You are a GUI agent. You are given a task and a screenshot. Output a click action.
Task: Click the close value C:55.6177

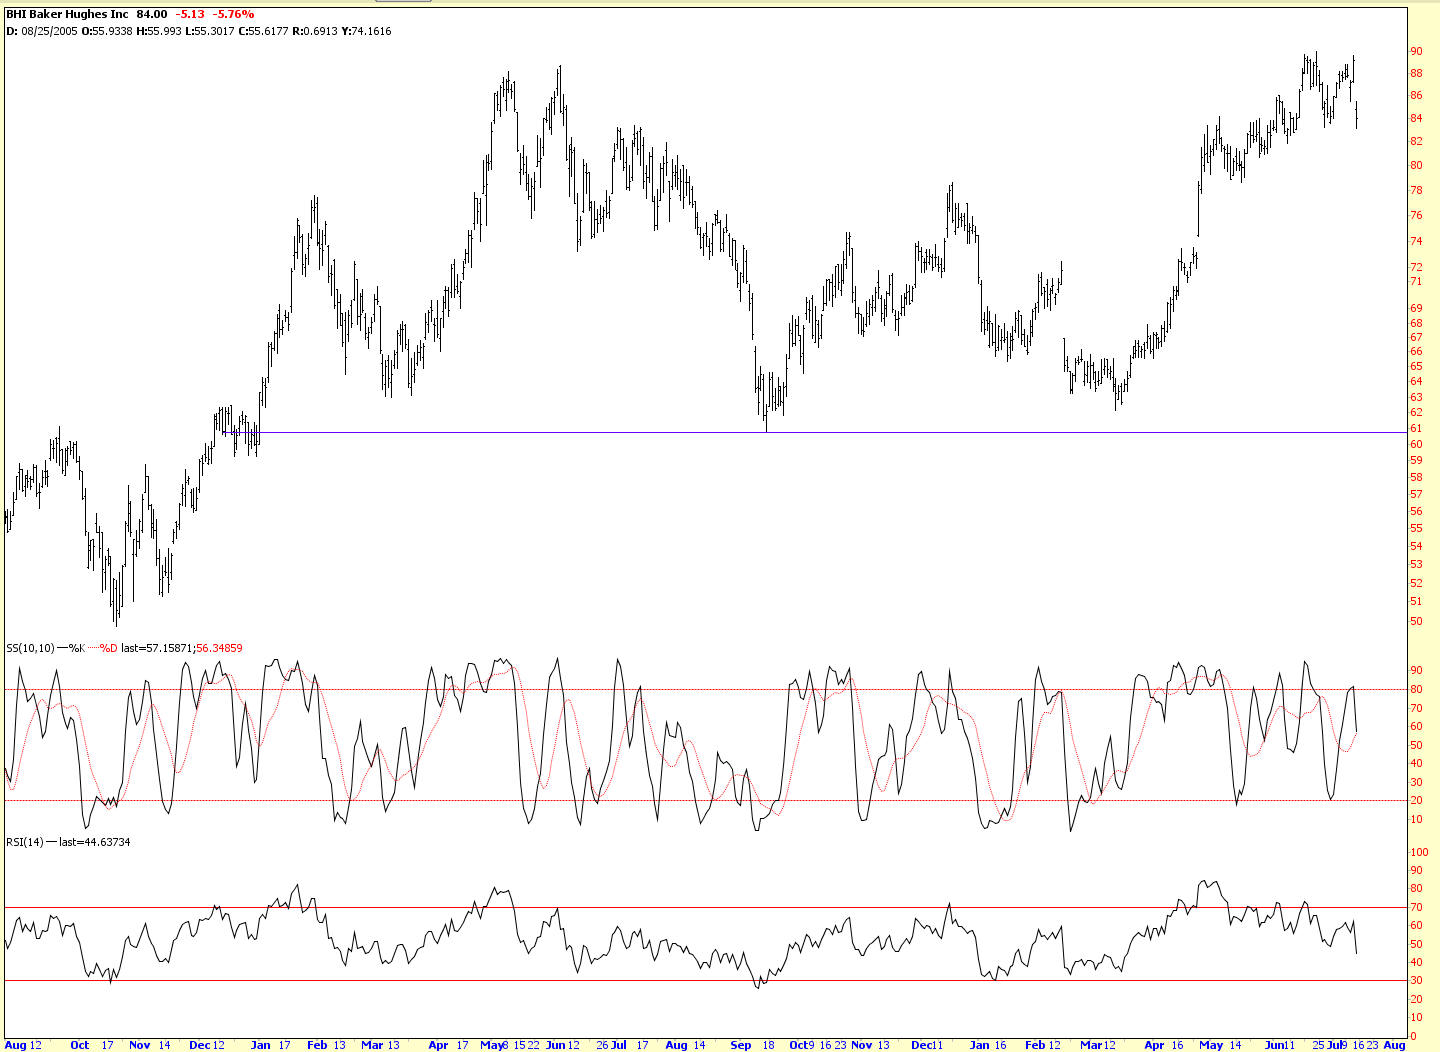pos(263,31)
